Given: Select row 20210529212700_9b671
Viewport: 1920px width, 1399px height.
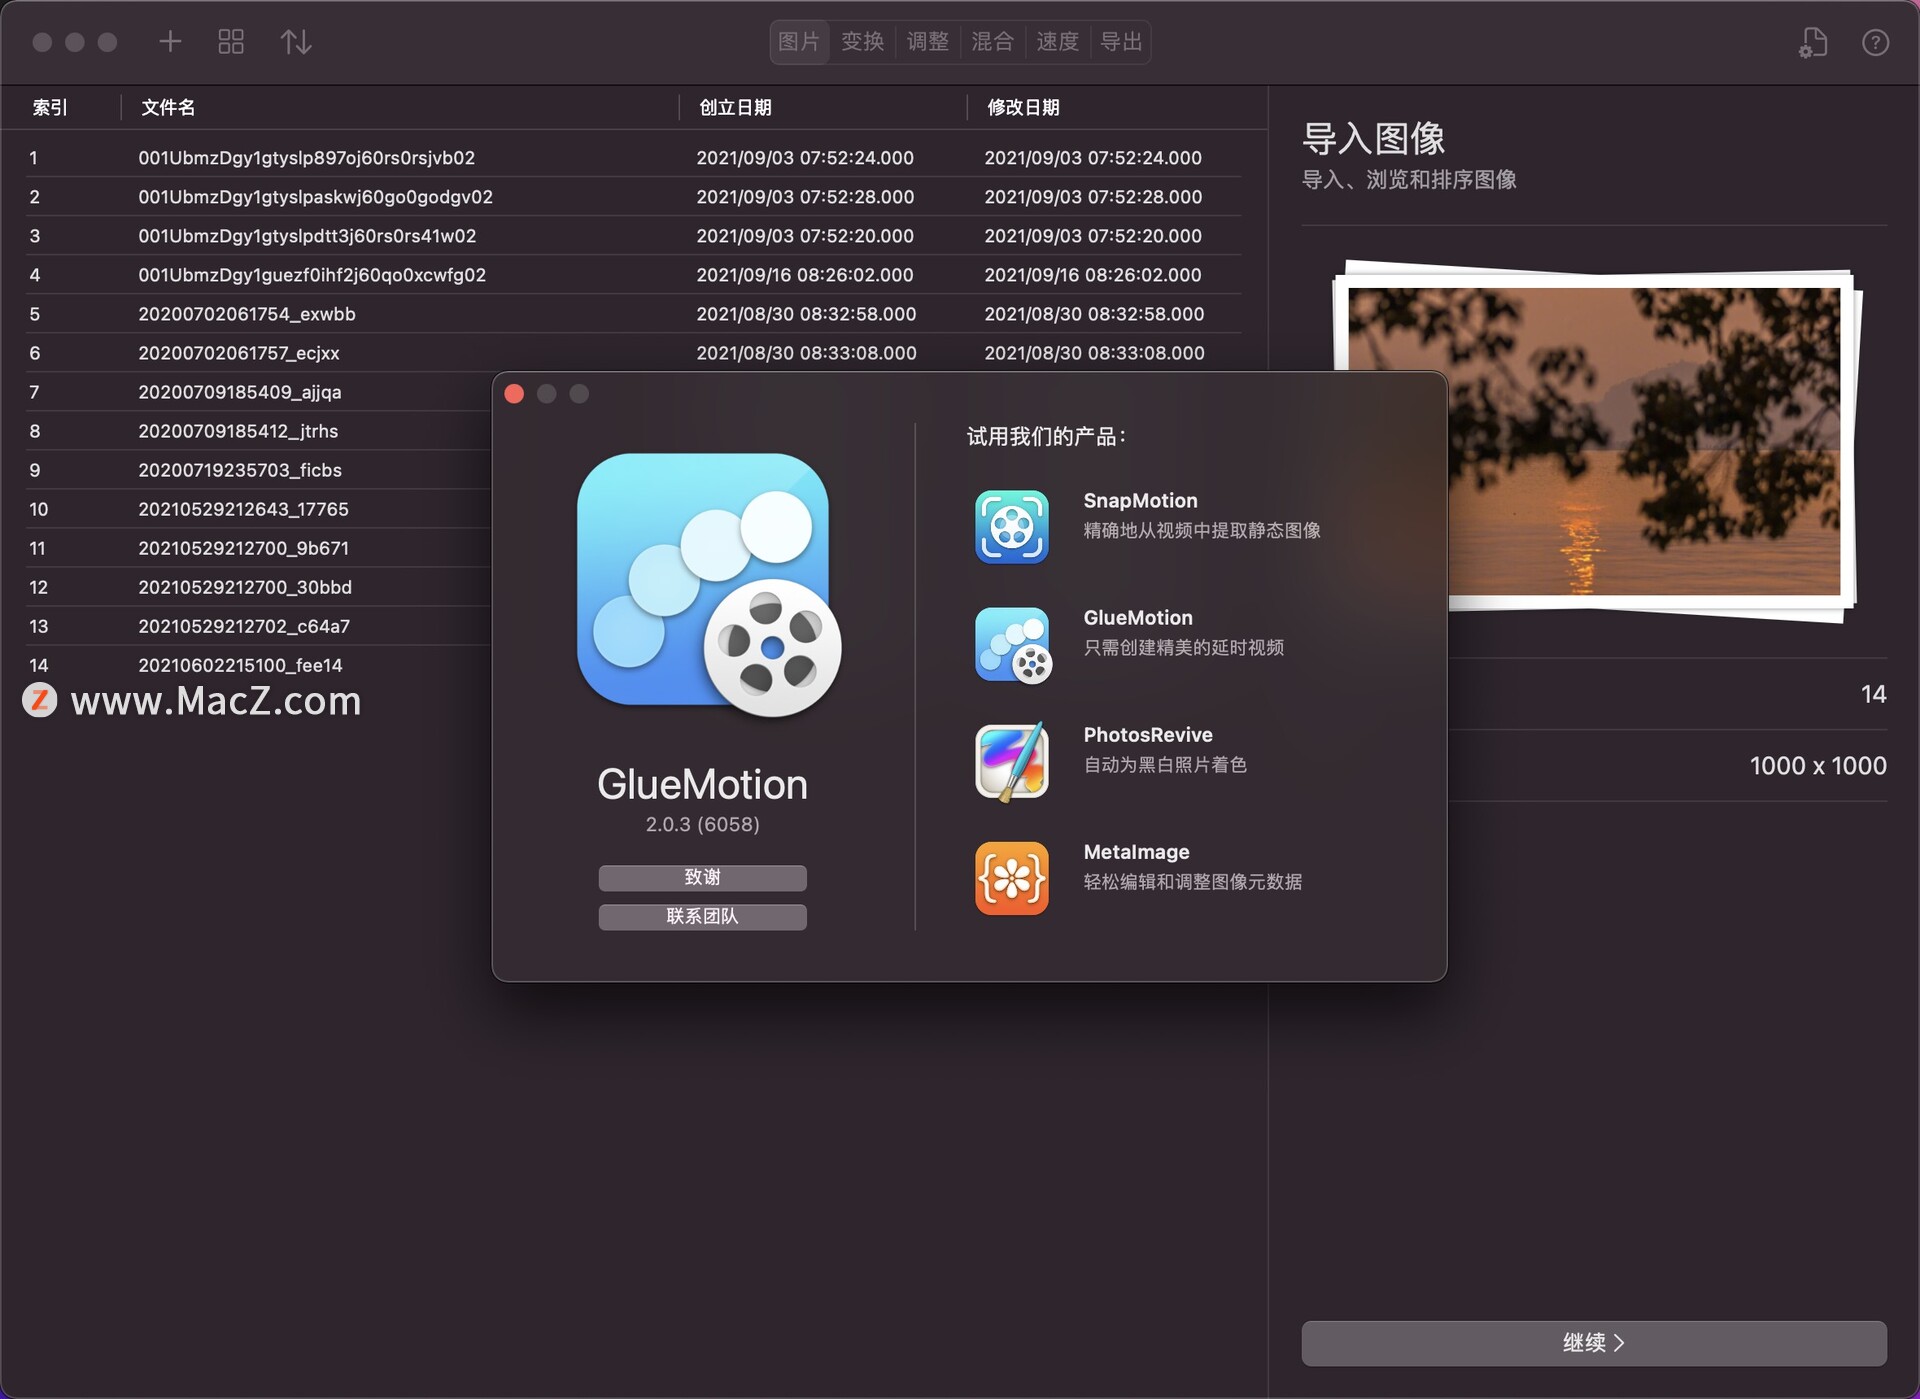Looking at the screenshot, I should tap(258, 547).
